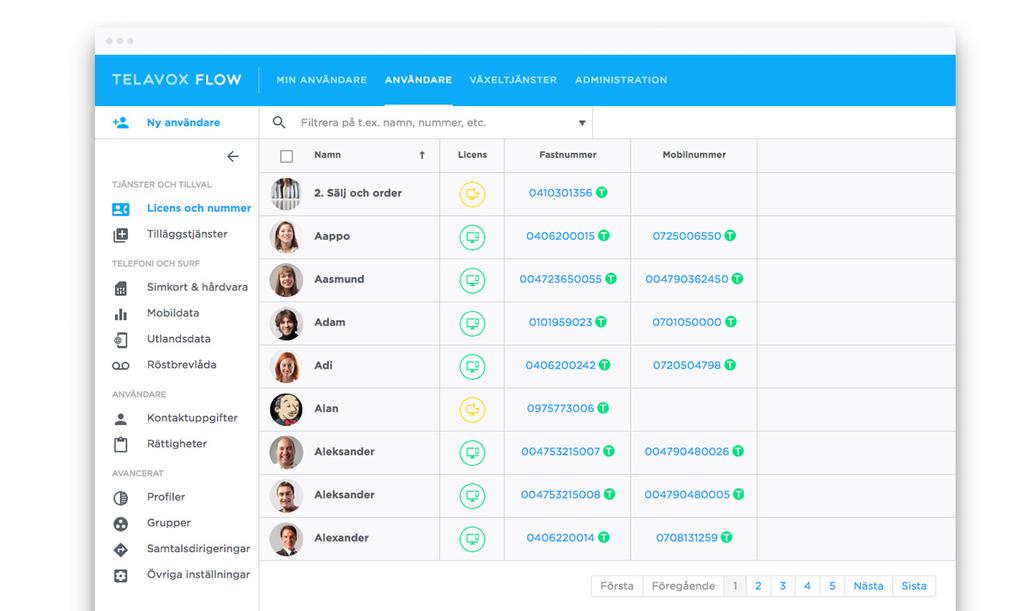Click the mobile number 004790480005
Screen dimensions: 1024x611
[687, 494]
